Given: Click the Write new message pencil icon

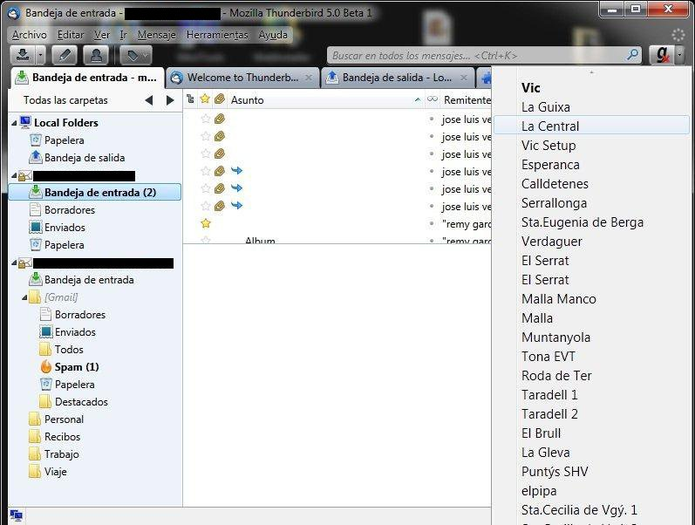Looking at the screenshot, I should pyautogui.click(x=64, y=55).
